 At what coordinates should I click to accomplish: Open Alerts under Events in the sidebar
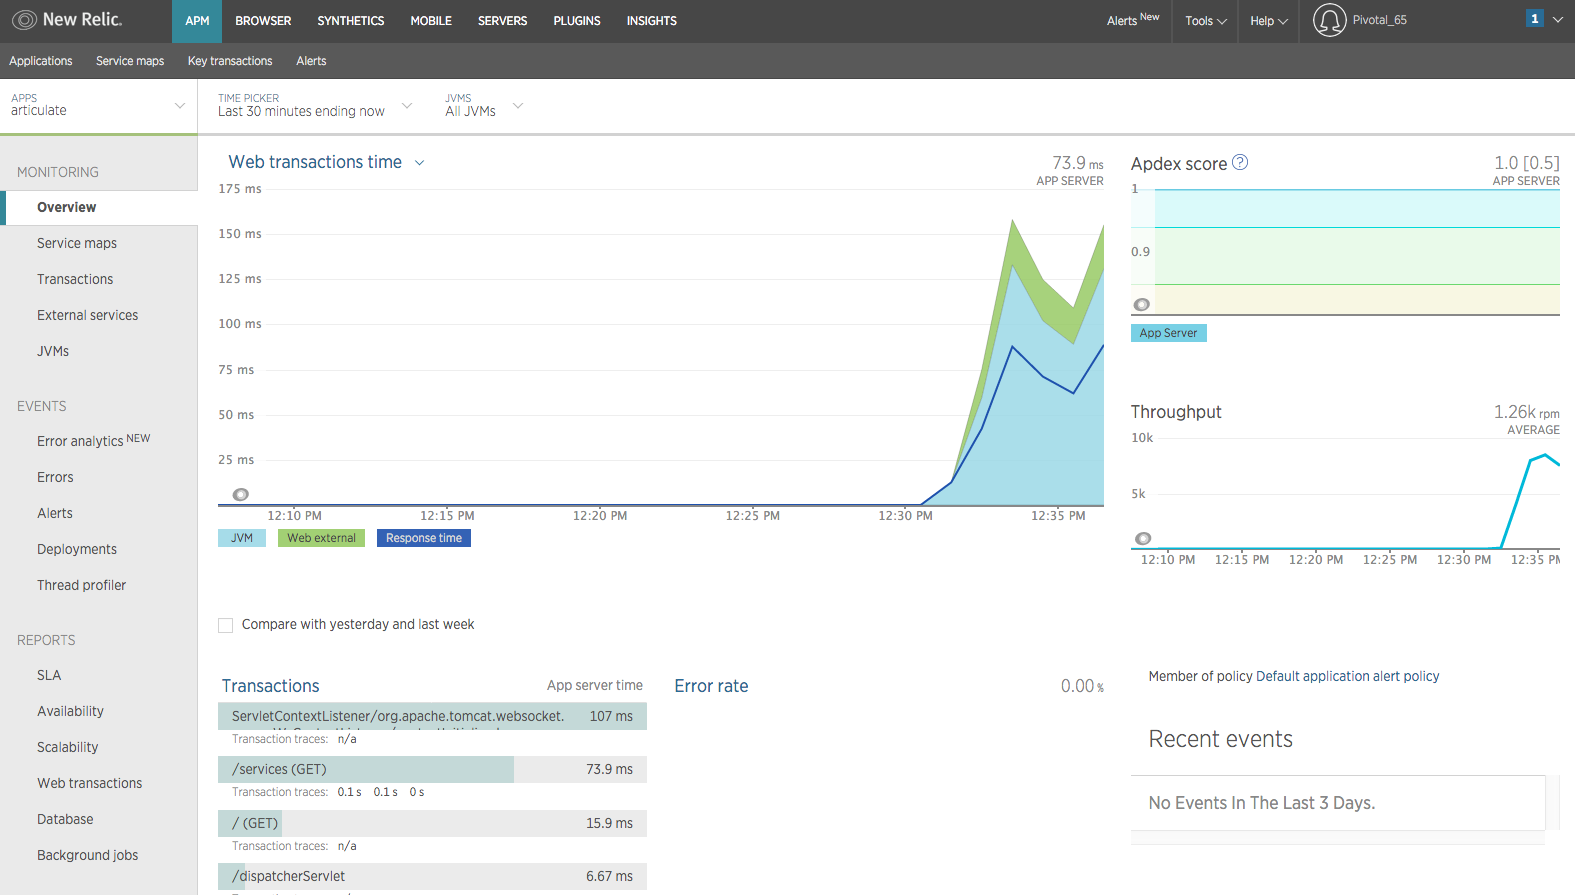tap(55, 513)
